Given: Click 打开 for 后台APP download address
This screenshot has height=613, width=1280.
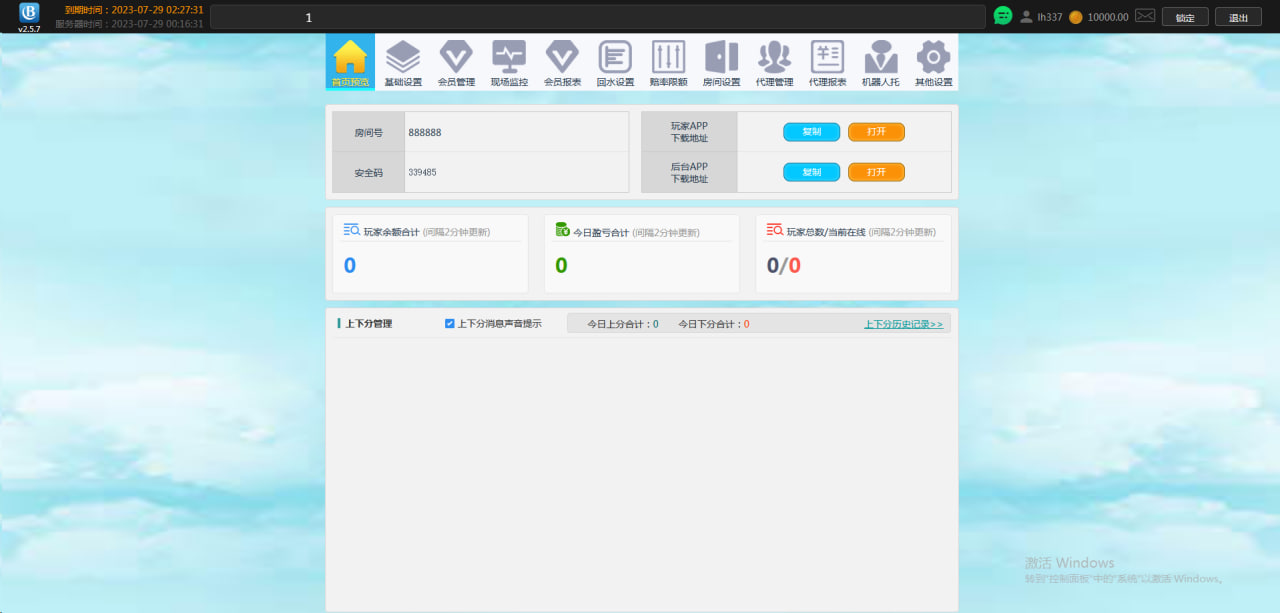Looking at the screenshot, I should [x=876, y=172].
